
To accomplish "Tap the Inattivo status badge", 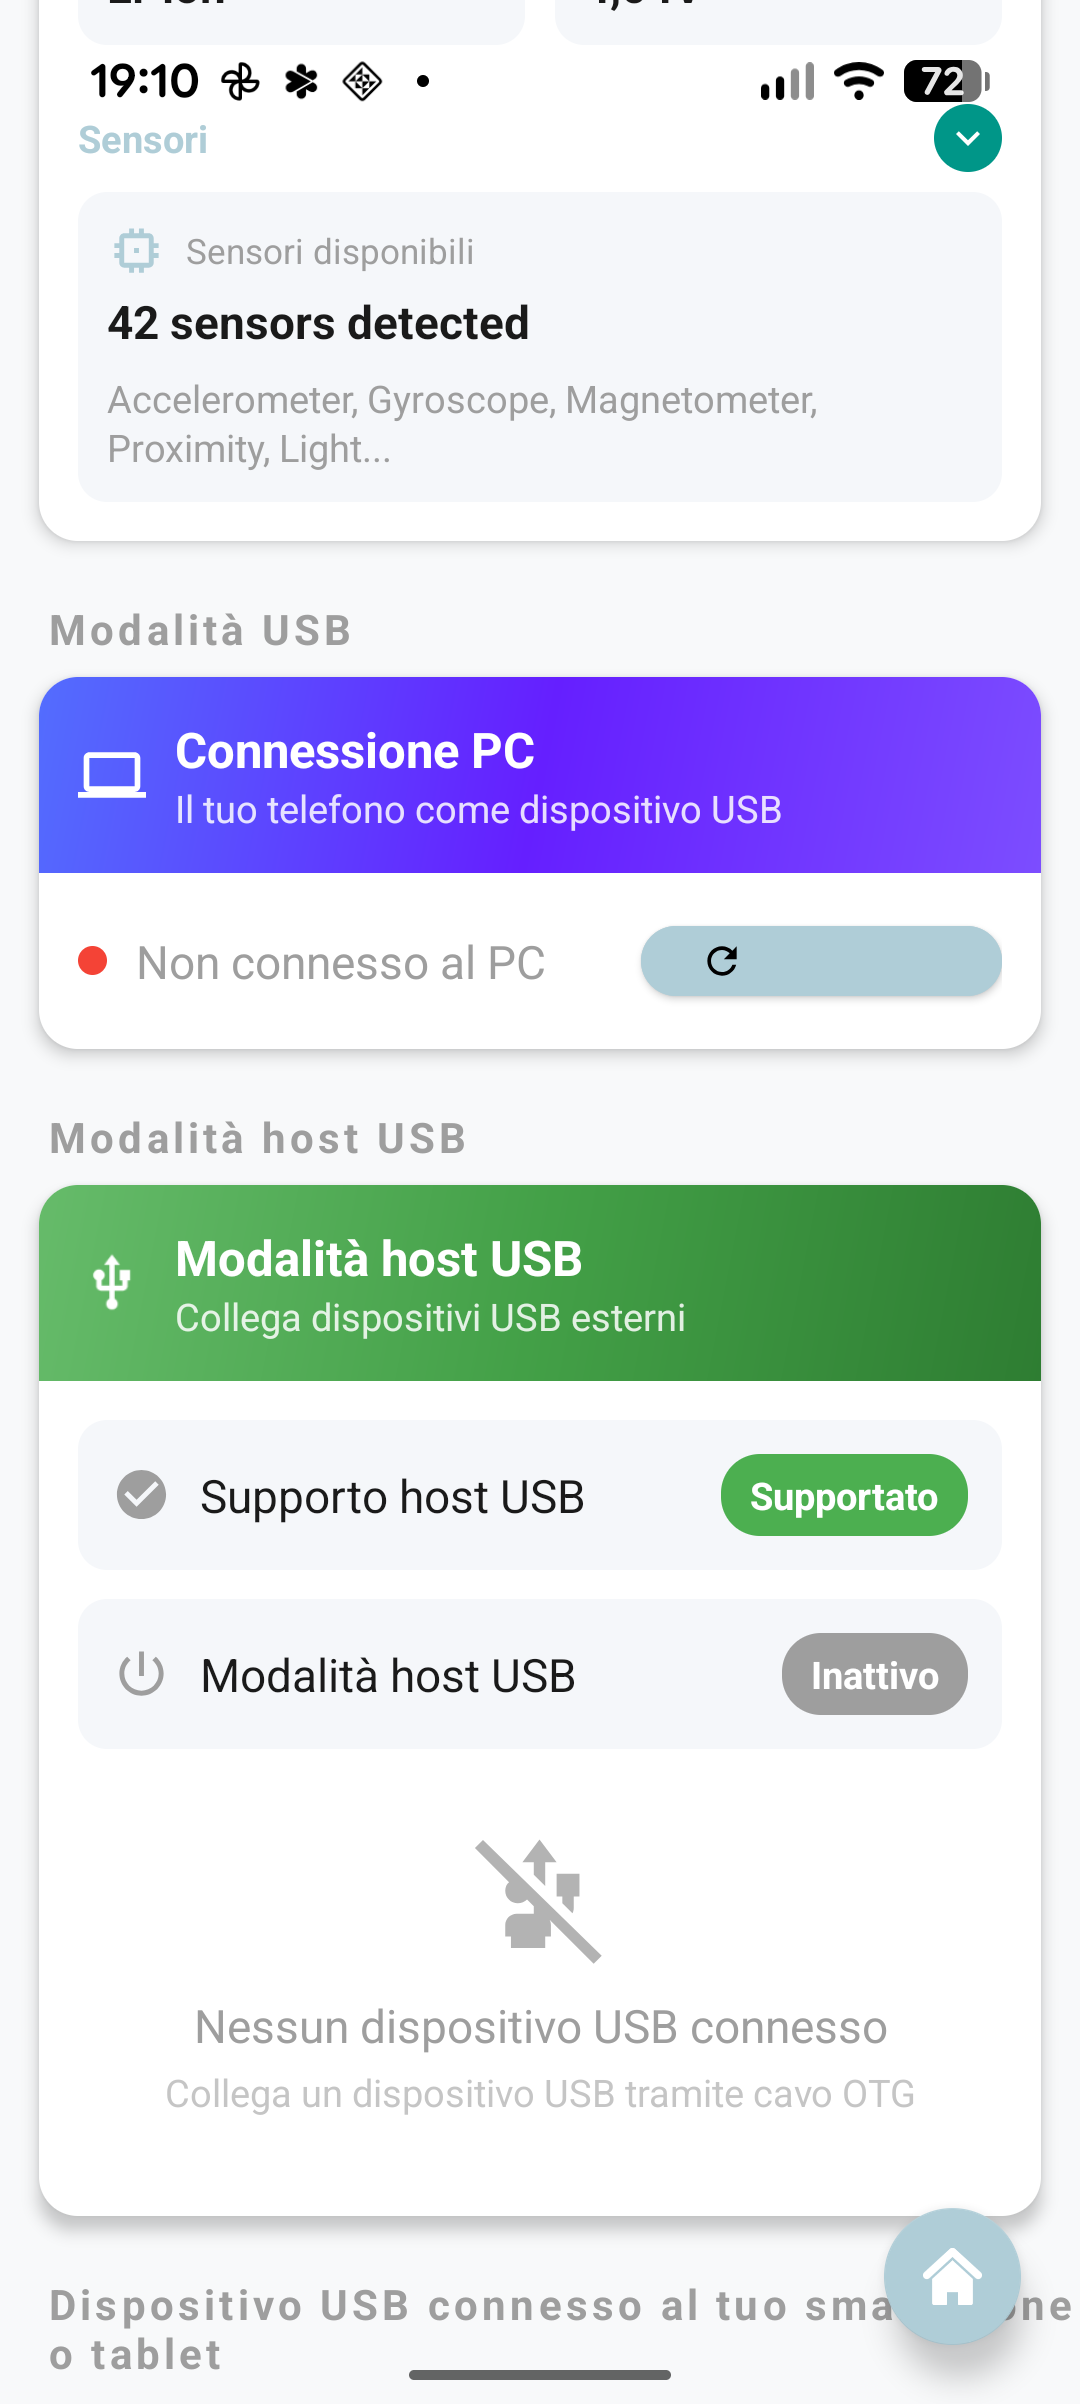I will pos(874,1674).
